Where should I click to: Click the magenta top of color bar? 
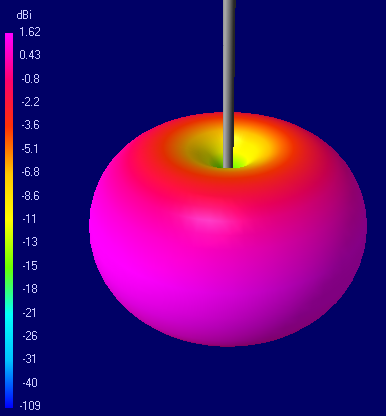[x=9, y=37]
